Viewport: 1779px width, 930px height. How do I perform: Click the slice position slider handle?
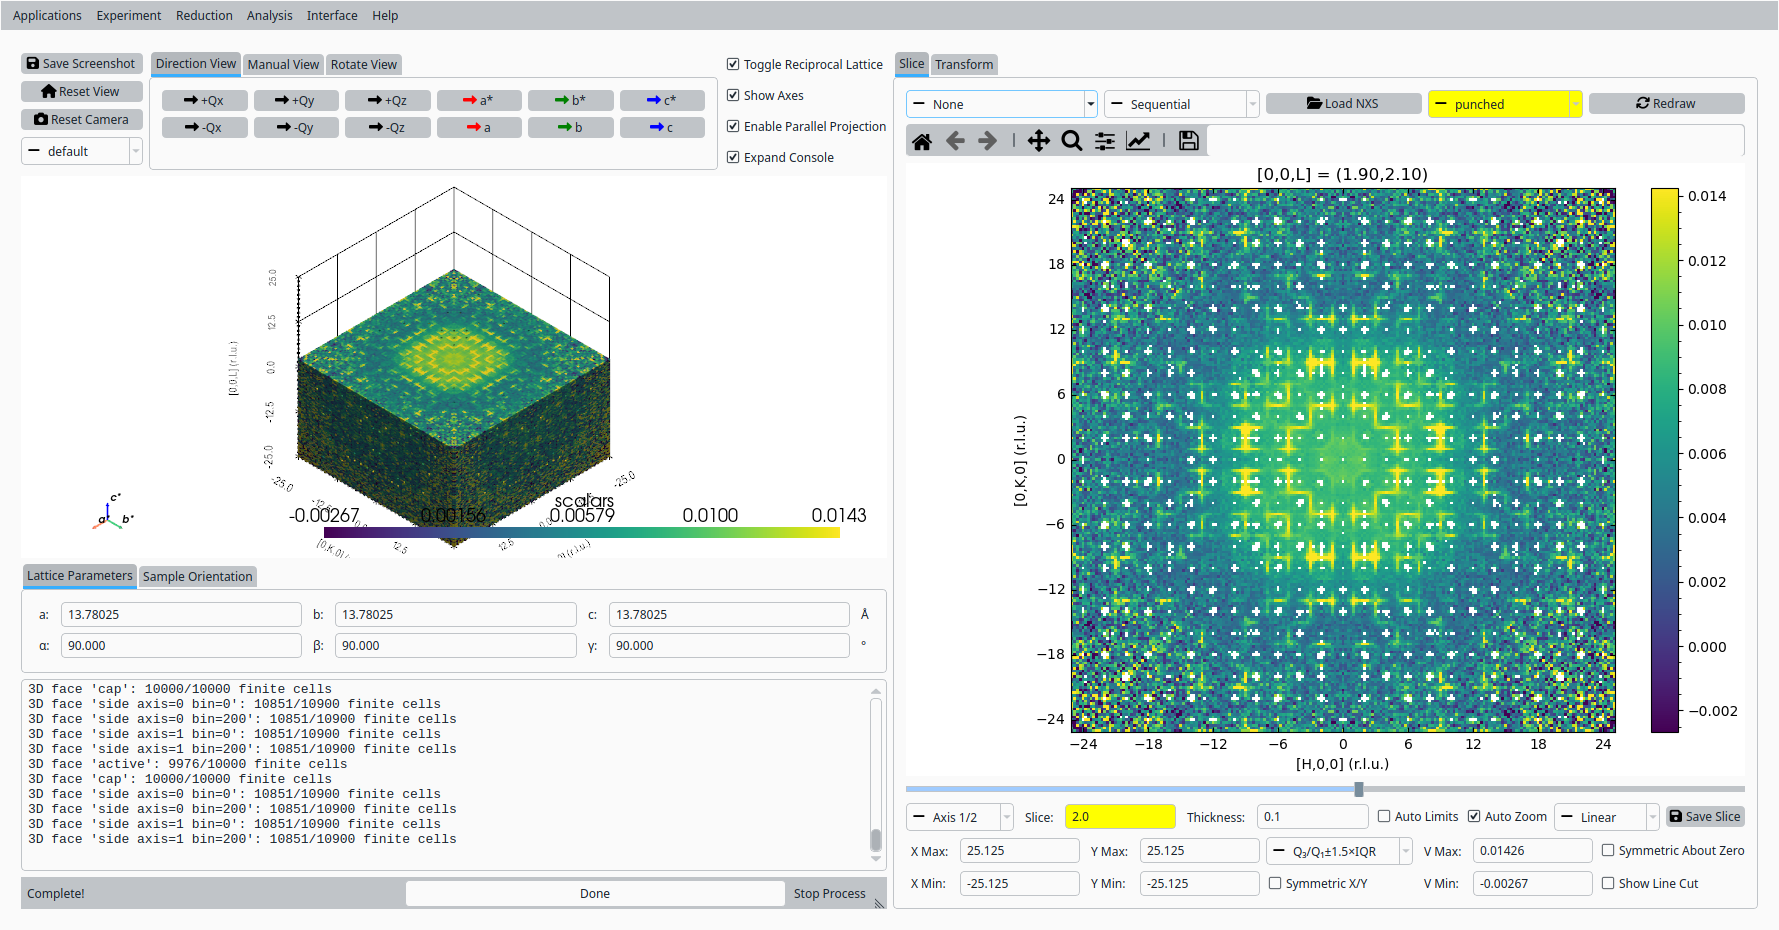pos(1359,789)
